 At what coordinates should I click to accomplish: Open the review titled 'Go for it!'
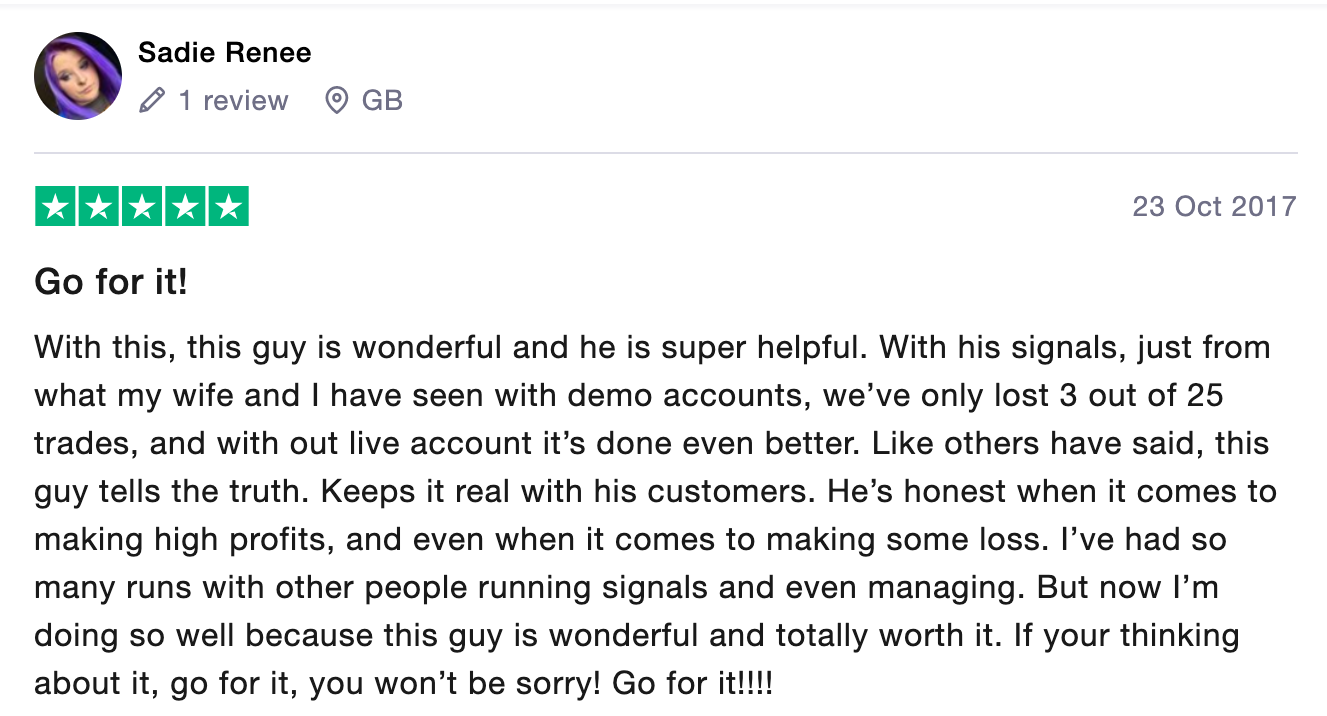click(x=111, y=282)
